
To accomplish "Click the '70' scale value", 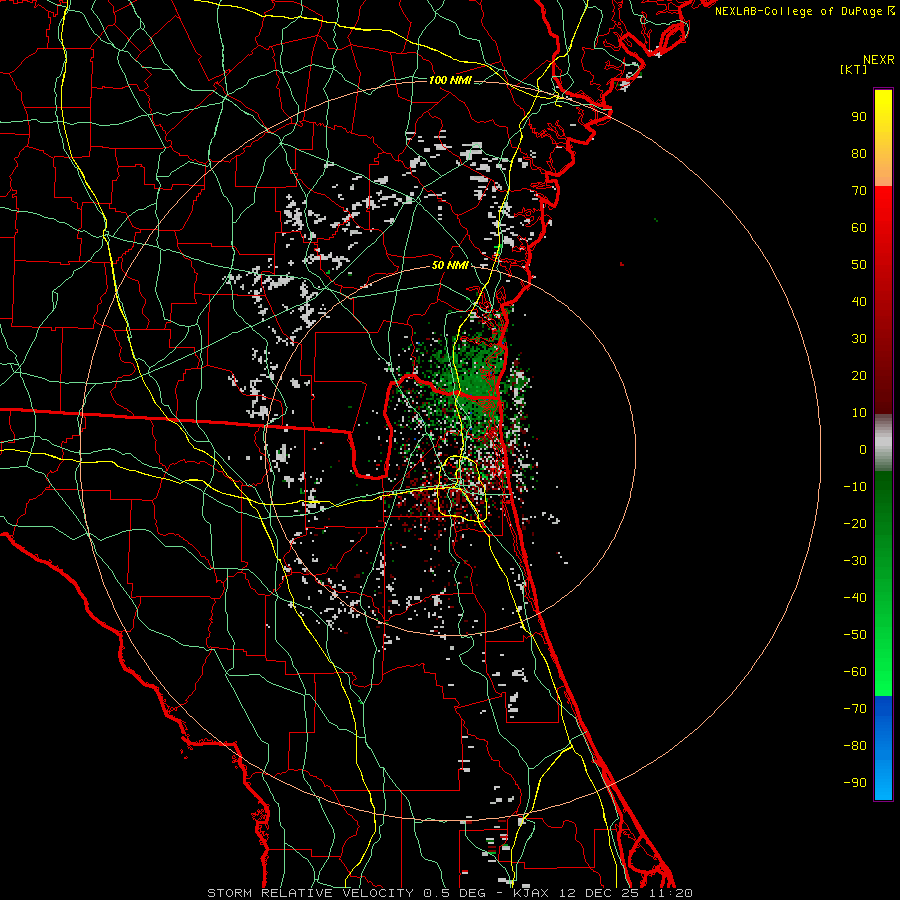I will pyautogui.click(x=859, y=191).
